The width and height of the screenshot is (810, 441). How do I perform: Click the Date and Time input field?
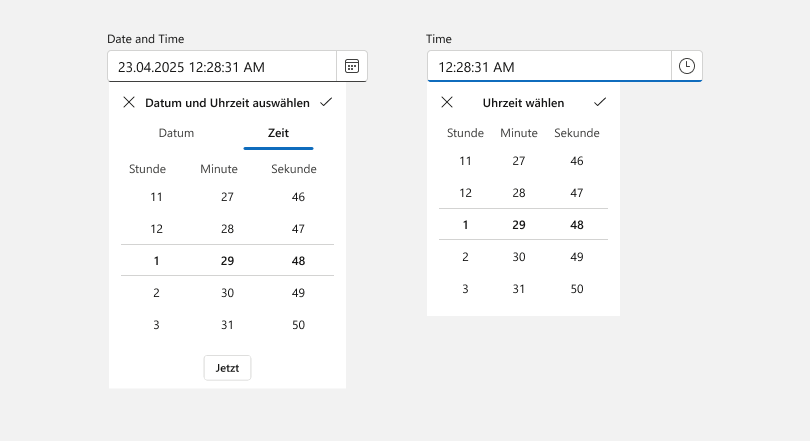[x=222, y=67]
